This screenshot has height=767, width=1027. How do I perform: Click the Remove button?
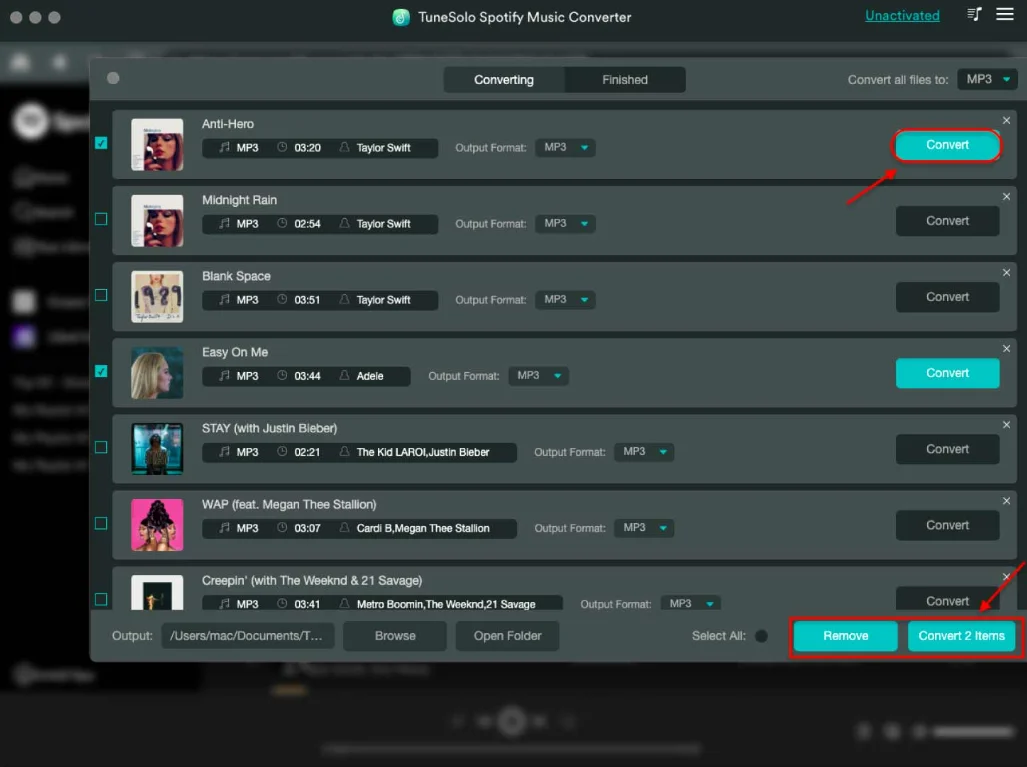point(846,635)
